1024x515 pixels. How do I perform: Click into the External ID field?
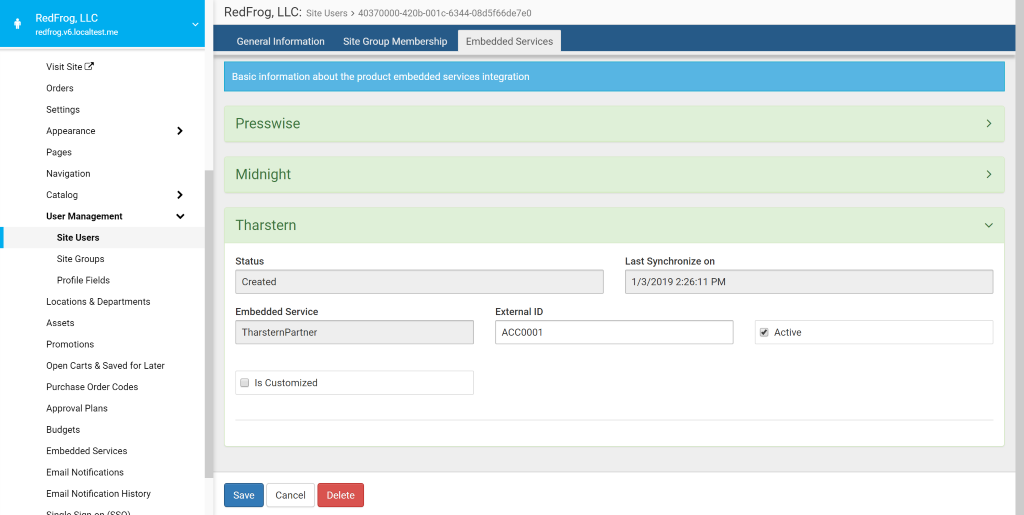point(614,332)
